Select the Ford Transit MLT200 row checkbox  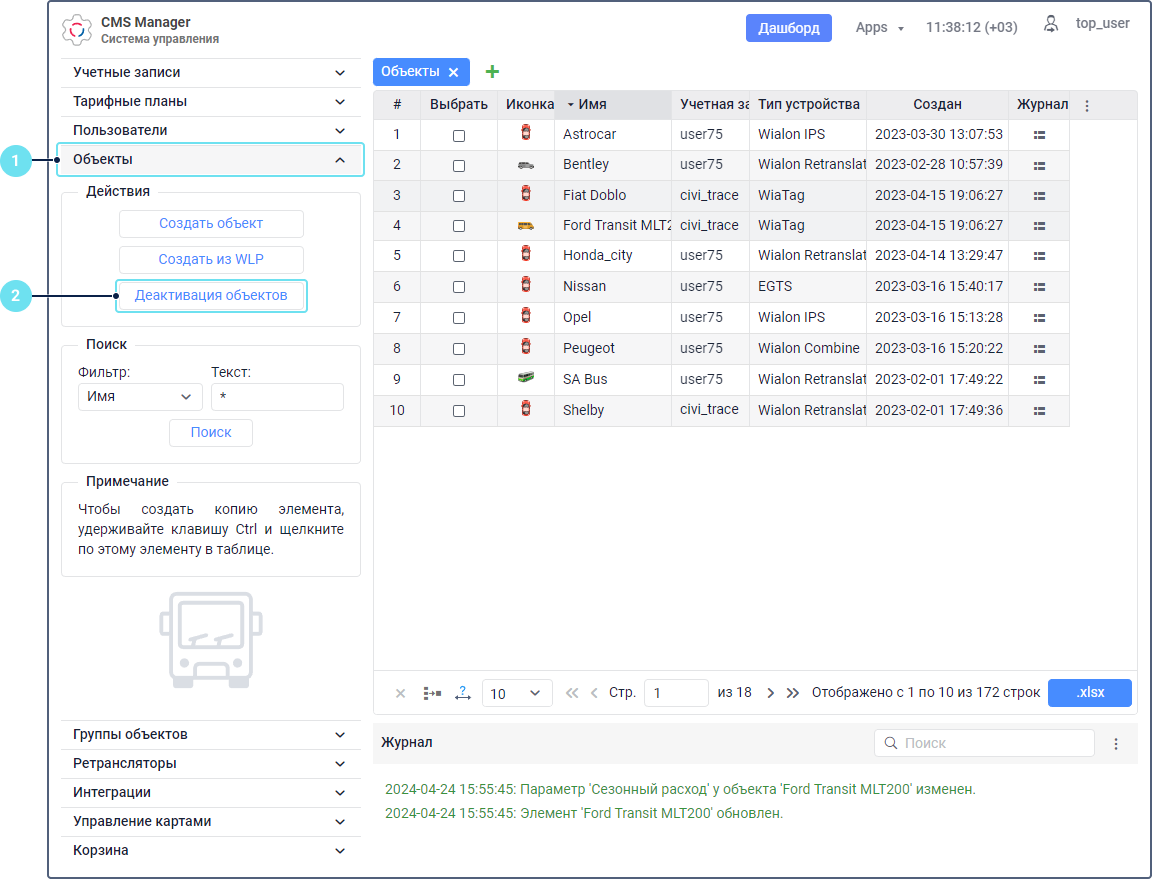[459, 227]
